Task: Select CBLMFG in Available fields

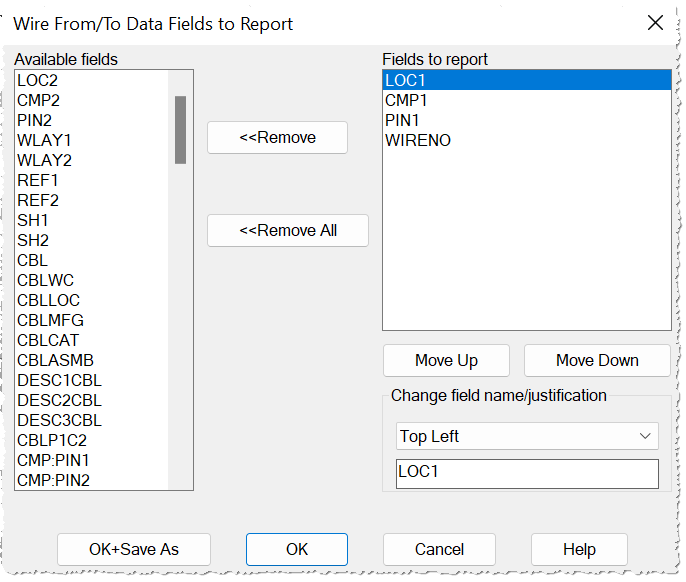Action: point(92,320)
